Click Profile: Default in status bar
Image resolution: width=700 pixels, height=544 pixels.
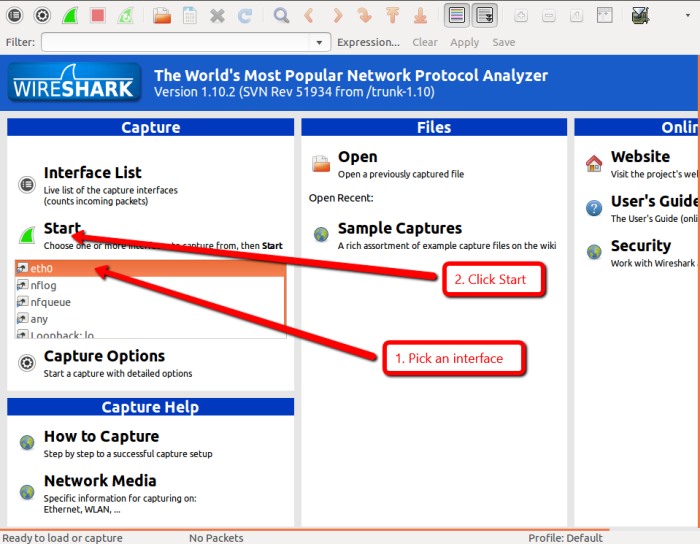(565, 538)
